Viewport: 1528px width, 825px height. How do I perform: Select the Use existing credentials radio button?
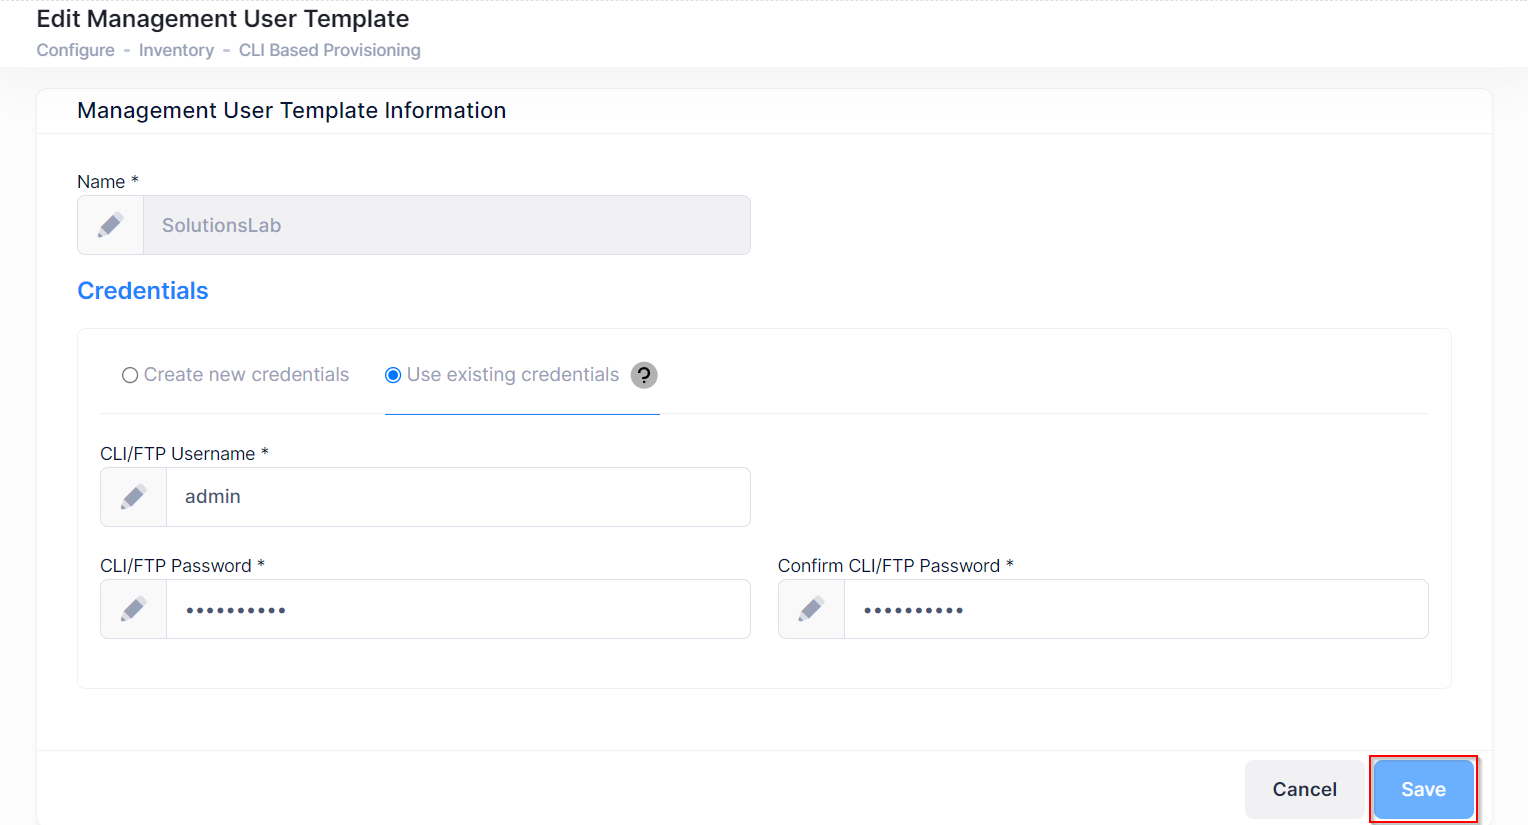click(x=393, y=375)
